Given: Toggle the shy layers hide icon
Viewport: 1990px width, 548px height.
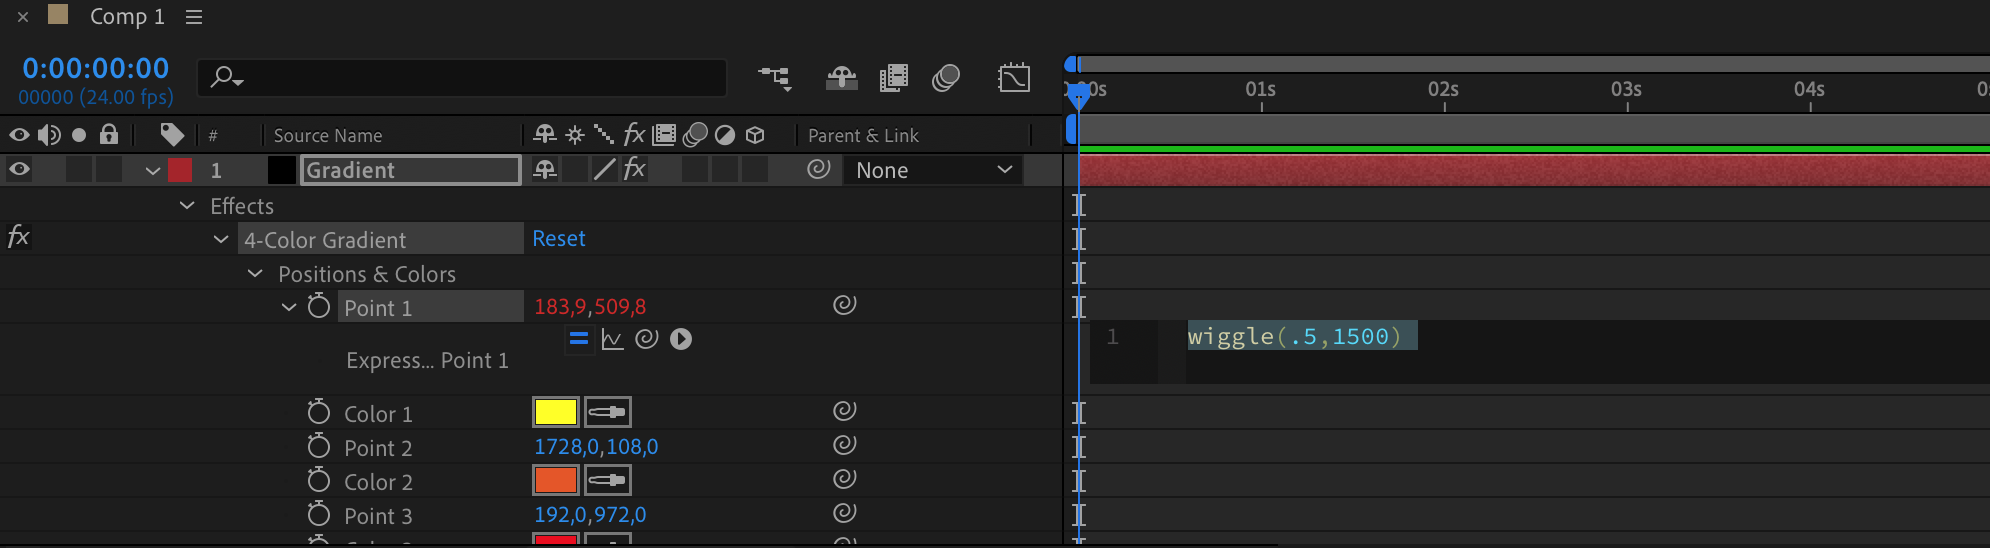Looking at the screenshot, I should (841, 78).
